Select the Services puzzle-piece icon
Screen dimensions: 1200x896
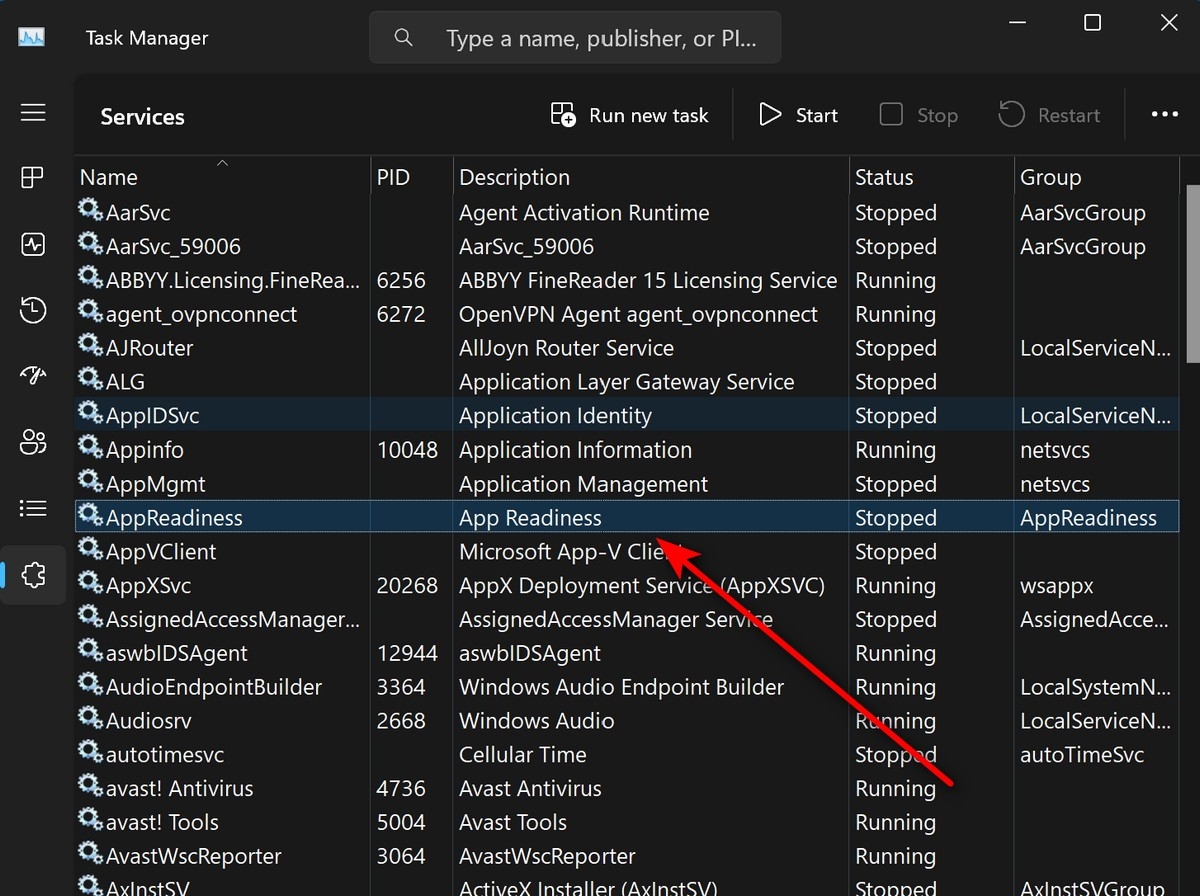coord(33,575)
